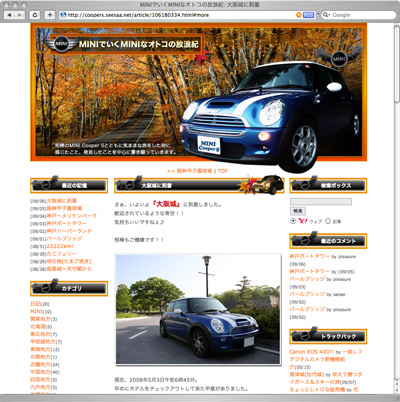Image resolution: width=400 pixels, height=402 pixels.
Task: Click the bat-winged MINI badge in banner
Action: pyautogui.click(x=339, y=58)
